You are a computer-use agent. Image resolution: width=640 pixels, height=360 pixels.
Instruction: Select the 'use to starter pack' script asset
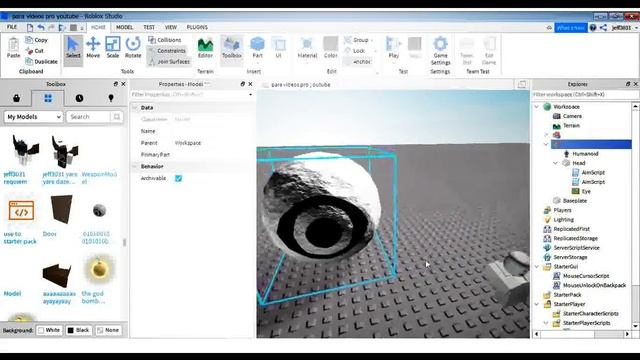tap(21, 210)
